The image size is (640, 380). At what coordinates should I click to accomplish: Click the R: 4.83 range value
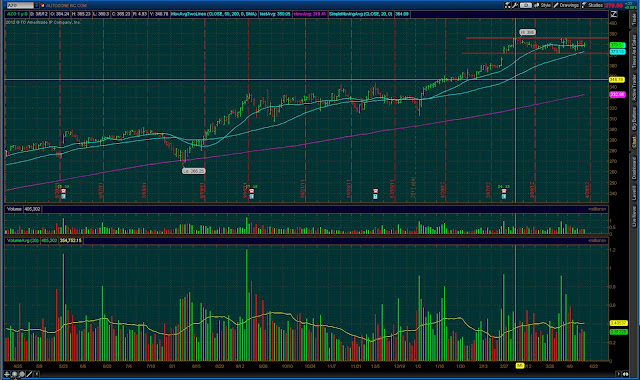tap(140, 14)
